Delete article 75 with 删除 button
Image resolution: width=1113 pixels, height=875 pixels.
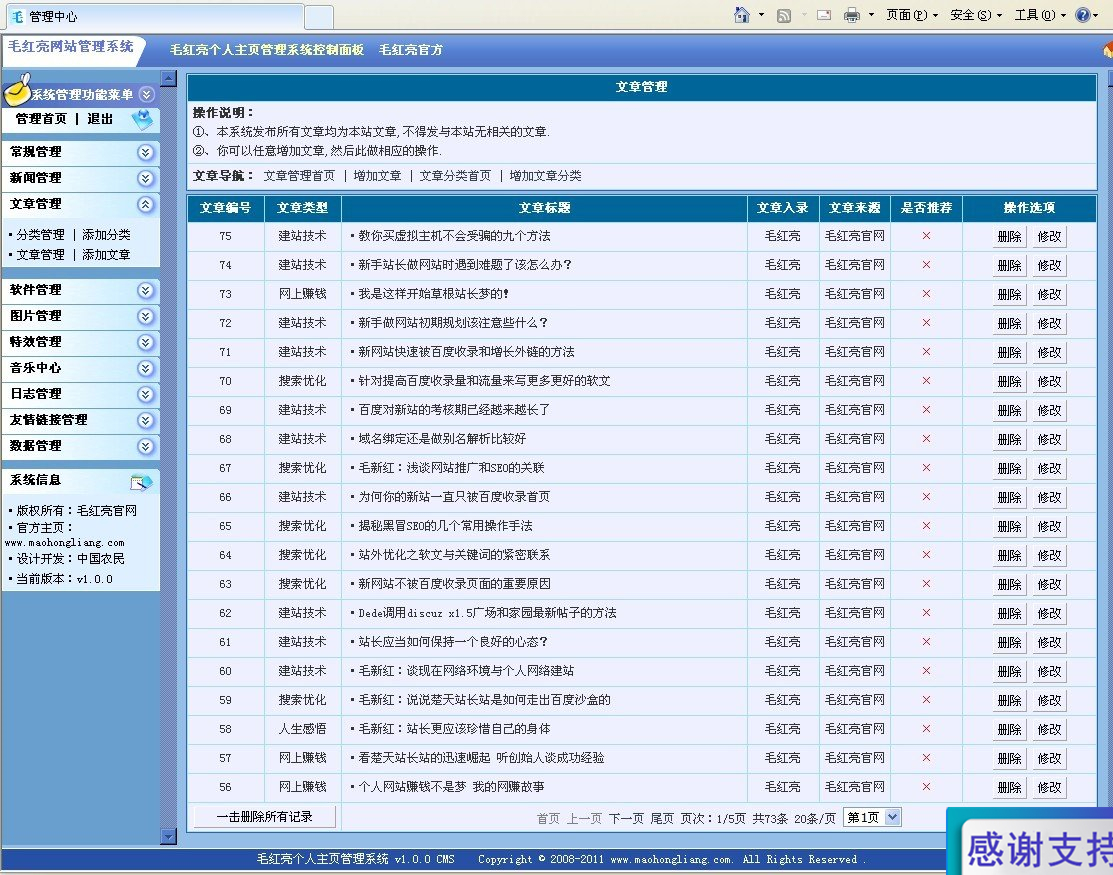[x=1009, y=237]
